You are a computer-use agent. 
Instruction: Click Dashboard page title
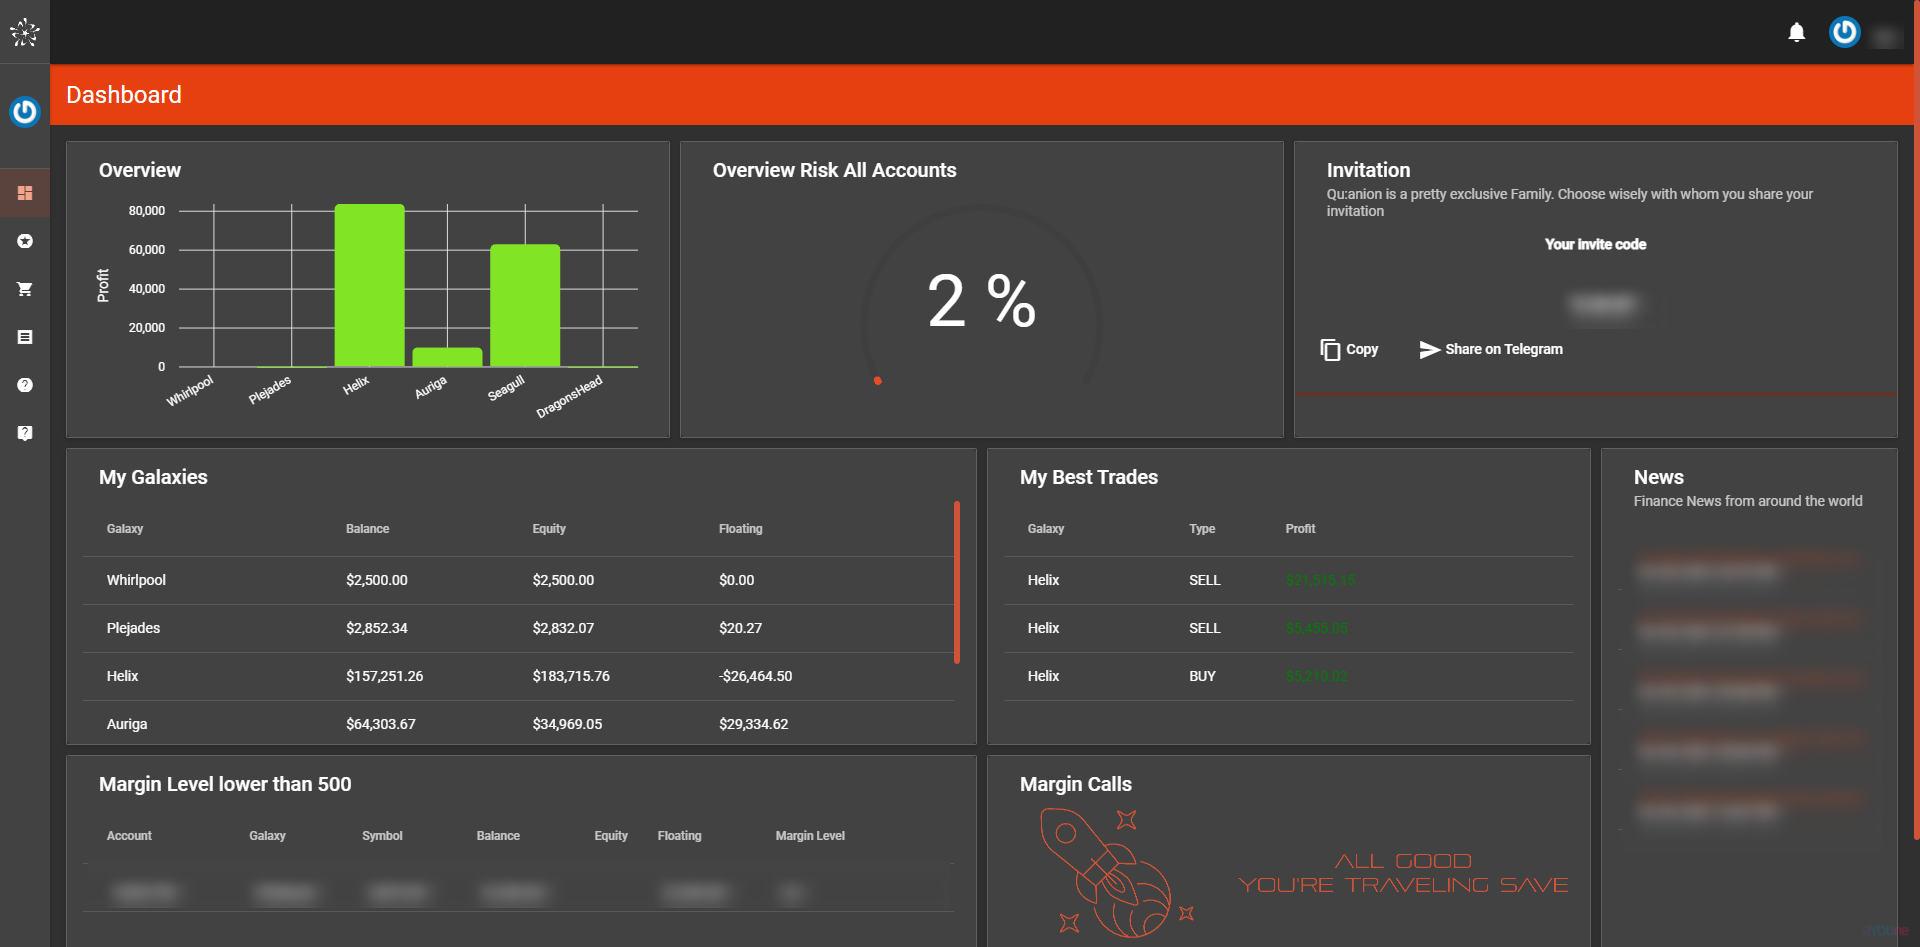(124, 95)
